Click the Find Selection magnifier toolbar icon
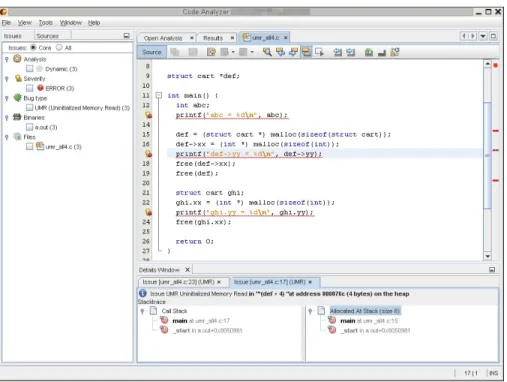The height and width of the screenshot is (382, 507). 267,52
